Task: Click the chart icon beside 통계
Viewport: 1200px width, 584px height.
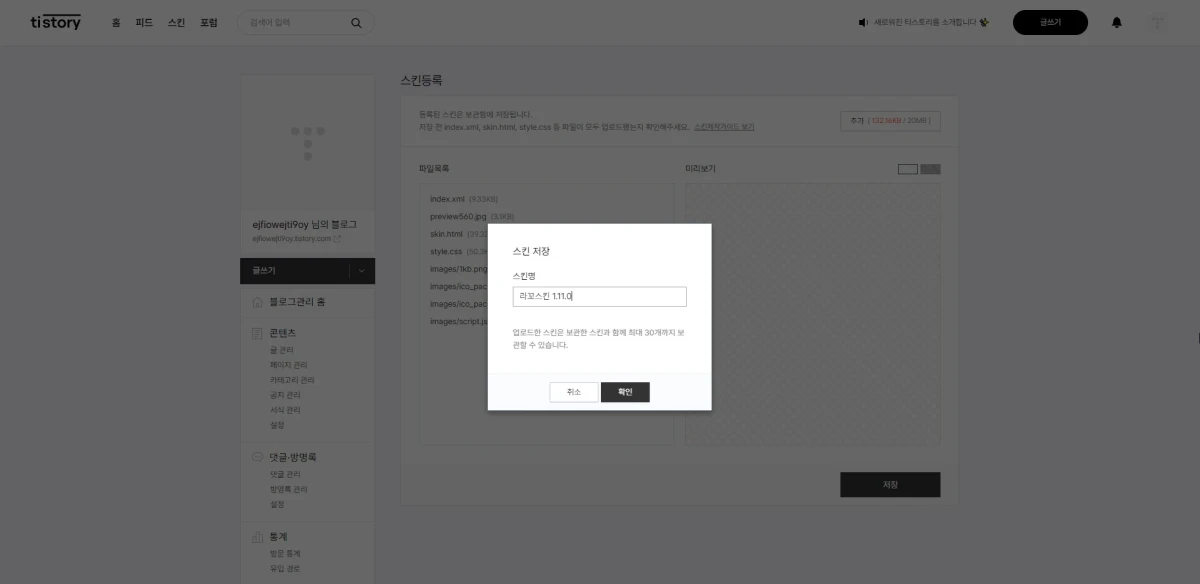Action: point(256,537)
